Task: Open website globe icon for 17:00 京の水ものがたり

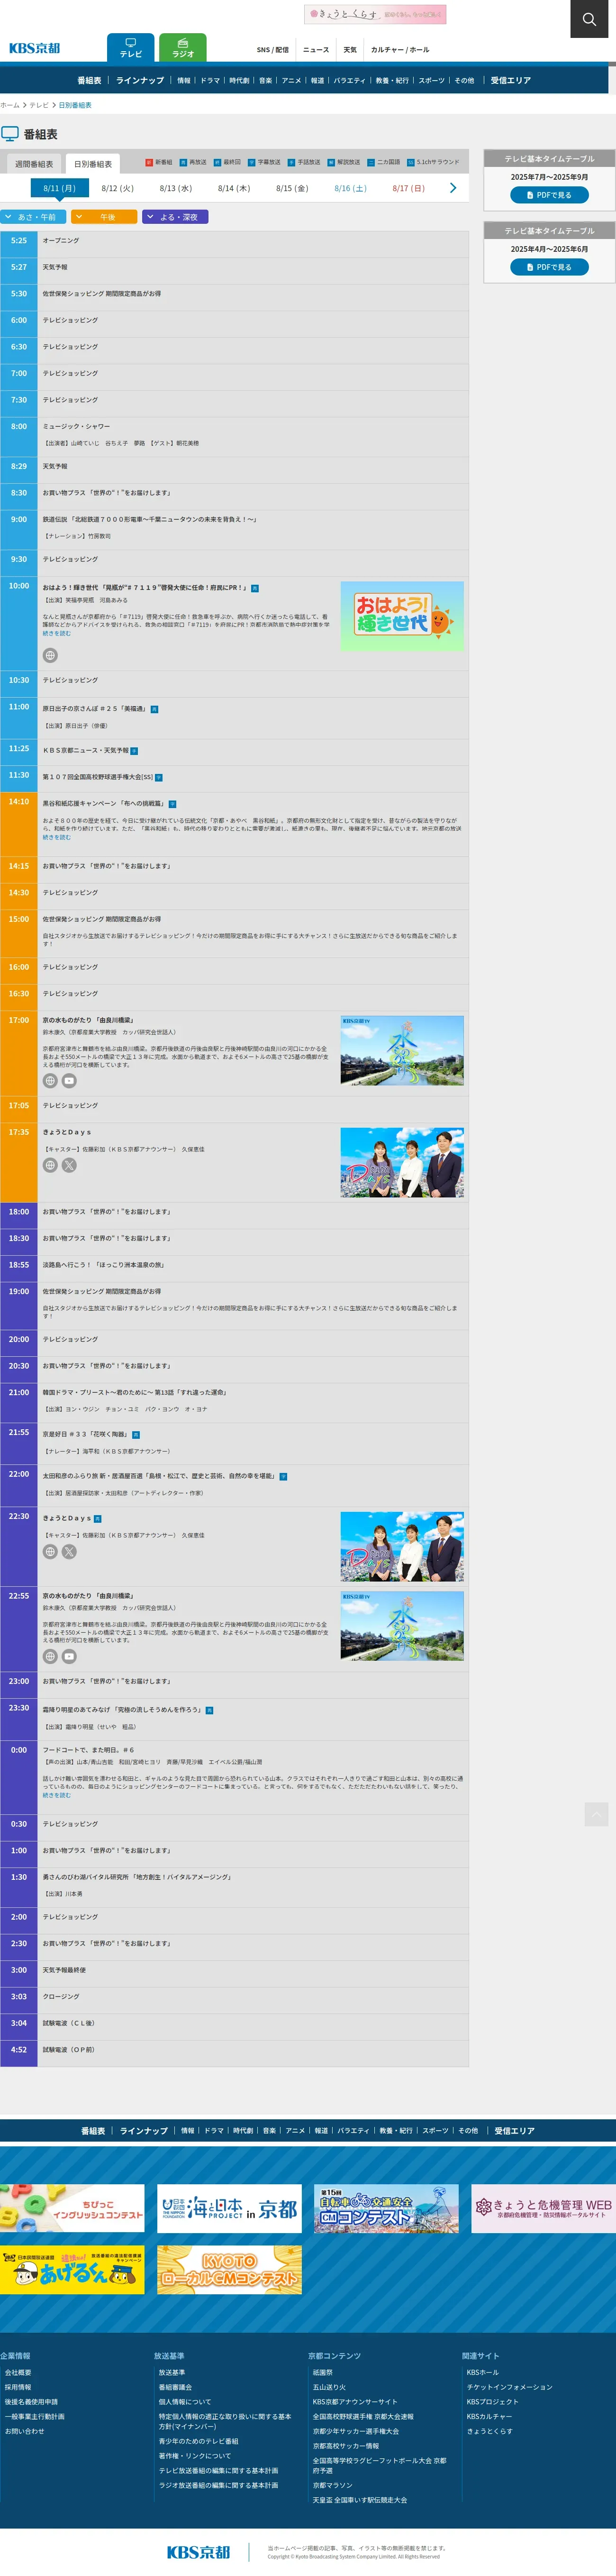Action: 50,1081
